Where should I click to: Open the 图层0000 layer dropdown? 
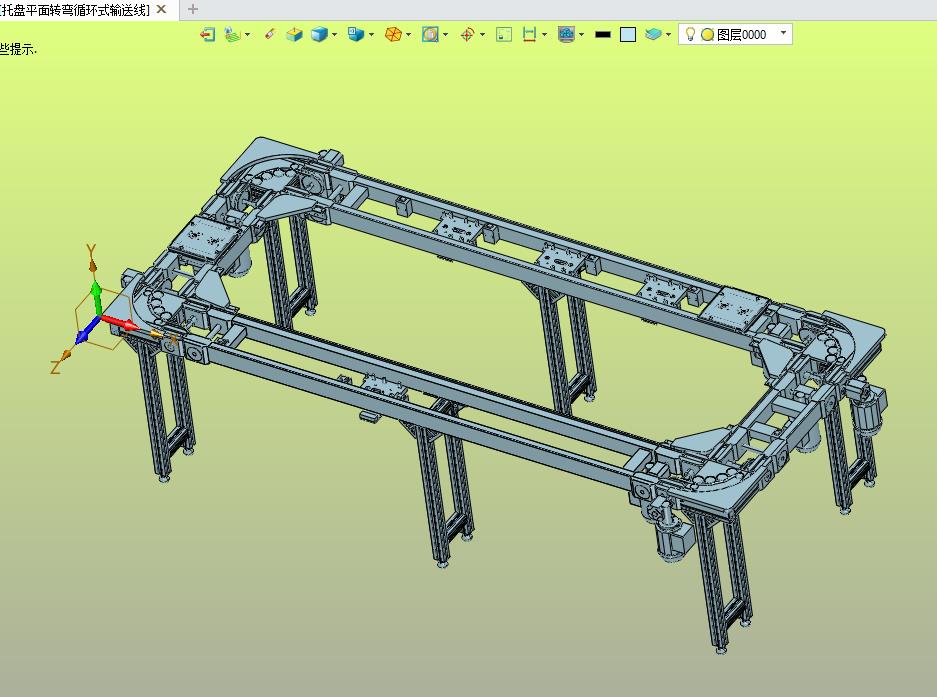click(783, 33)
